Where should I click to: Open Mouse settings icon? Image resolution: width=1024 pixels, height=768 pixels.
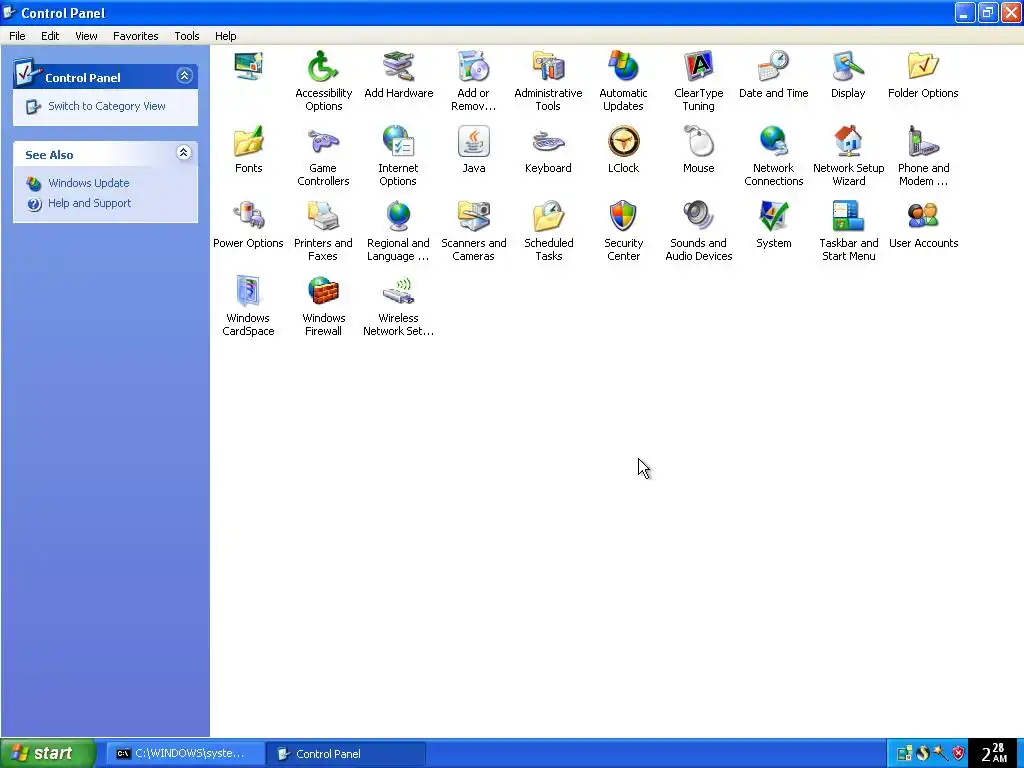pos(699,141)
